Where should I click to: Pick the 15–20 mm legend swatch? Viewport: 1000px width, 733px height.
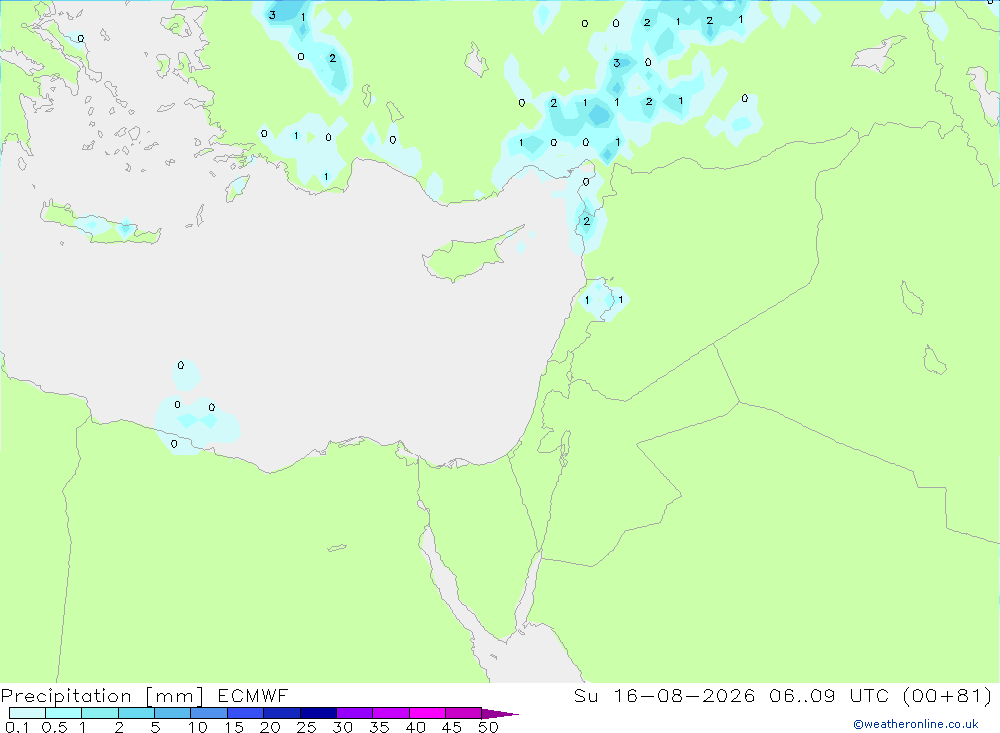(246, 713)
